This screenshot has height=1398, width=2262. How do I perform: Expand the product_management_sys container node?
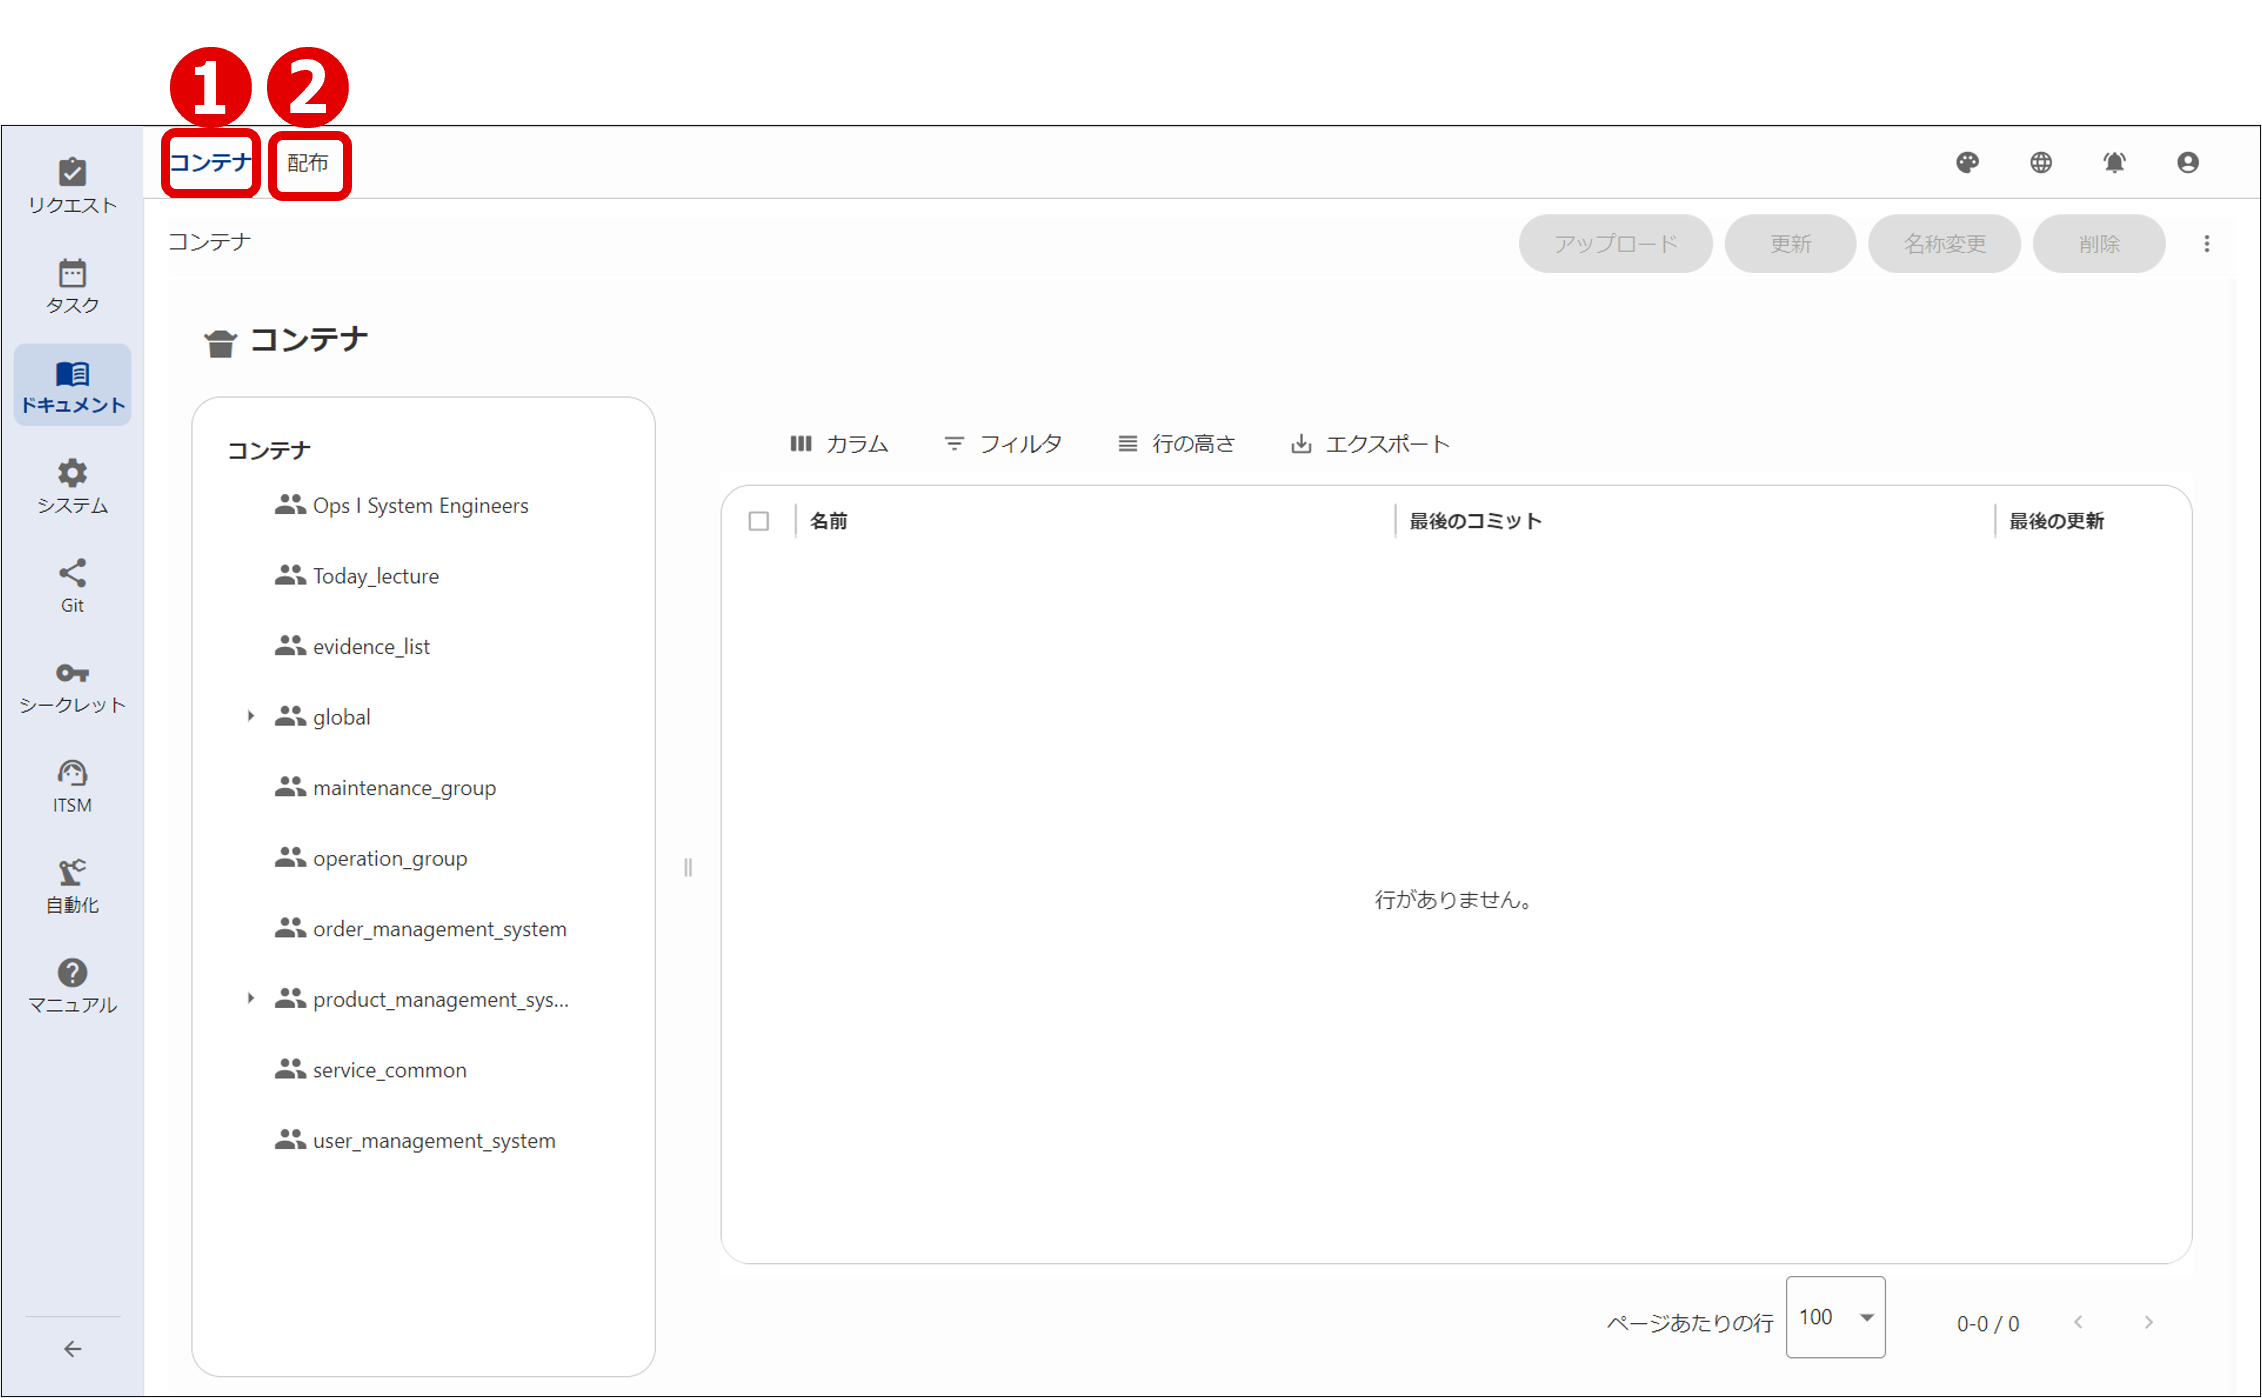point(250,998)
